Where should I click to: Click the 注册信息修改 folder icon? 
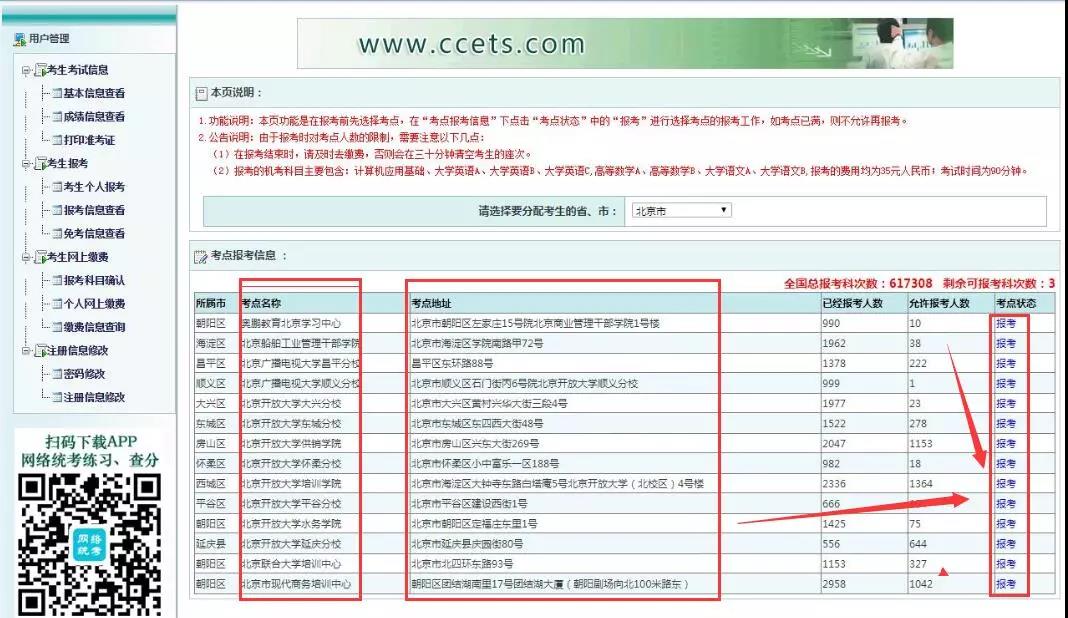40,350
